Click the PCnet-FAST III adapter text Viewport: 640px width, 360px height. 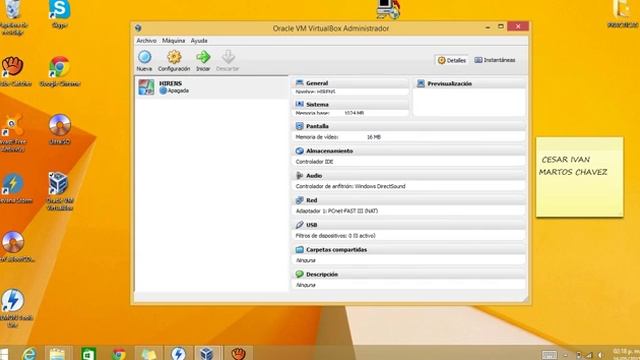pos(337,211)
